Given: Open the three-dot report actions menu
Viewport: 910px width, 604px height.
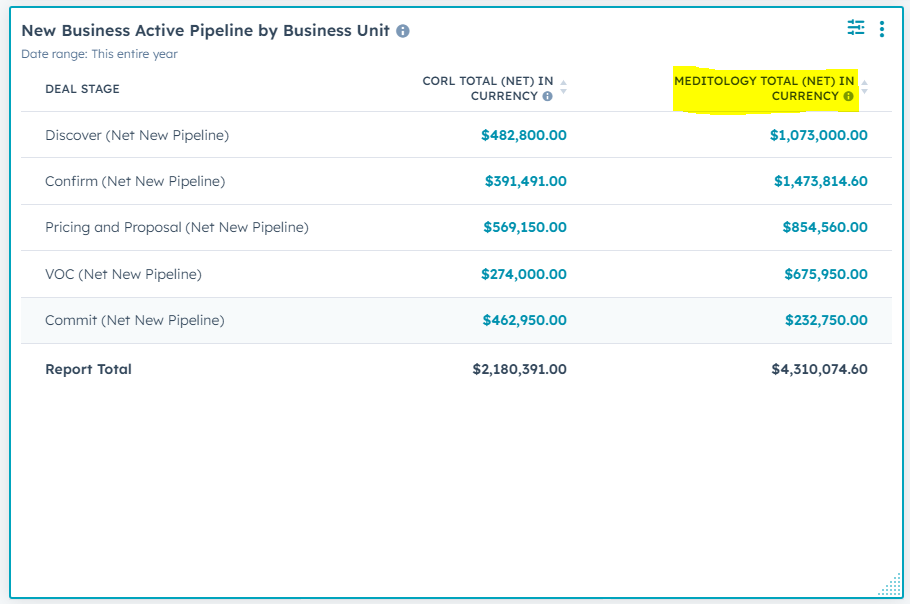Looking at the screenshot, I should click(882, 29).
